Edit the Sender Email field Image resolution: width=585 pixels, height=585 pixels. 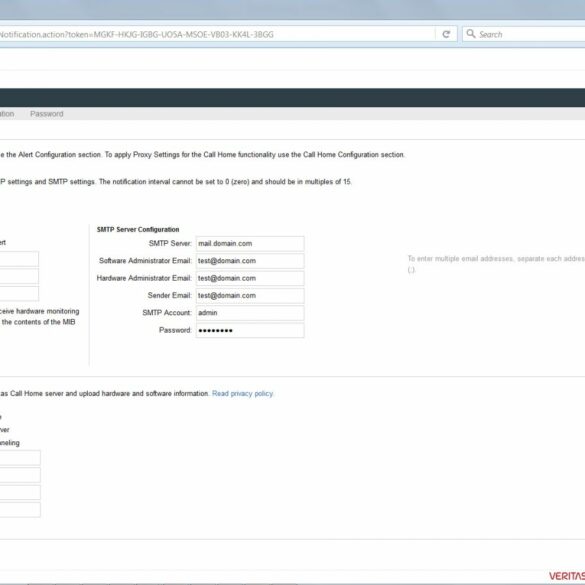250,295
